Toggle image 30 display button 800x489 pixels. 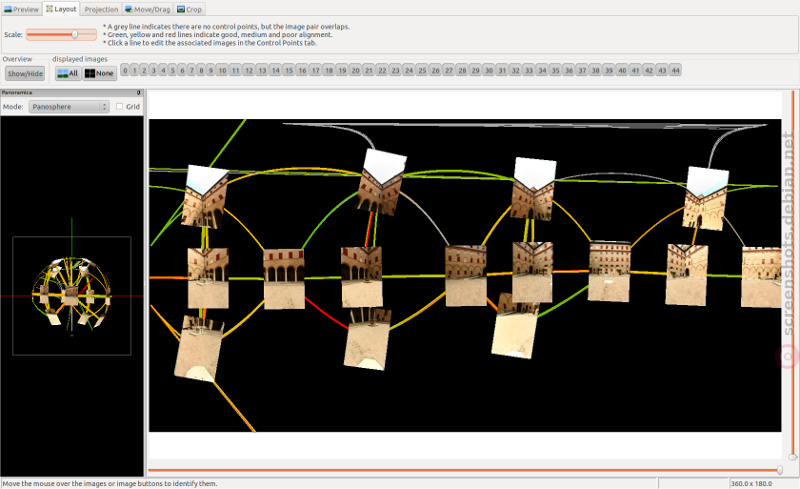489,70
